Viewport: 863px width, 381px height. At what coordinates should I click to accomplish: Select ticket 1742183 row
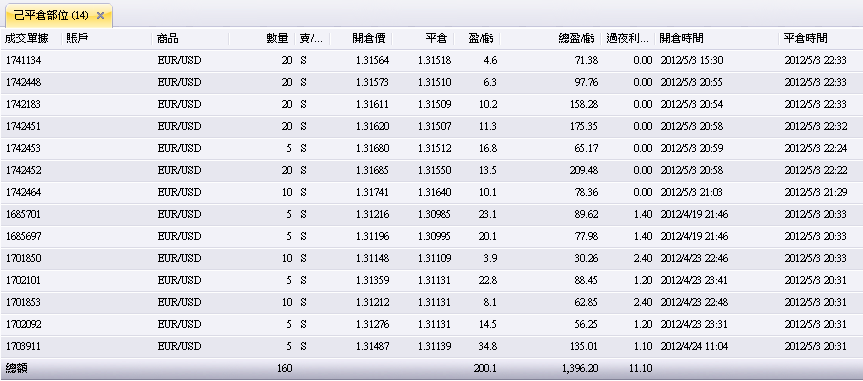tap(432, 105)
